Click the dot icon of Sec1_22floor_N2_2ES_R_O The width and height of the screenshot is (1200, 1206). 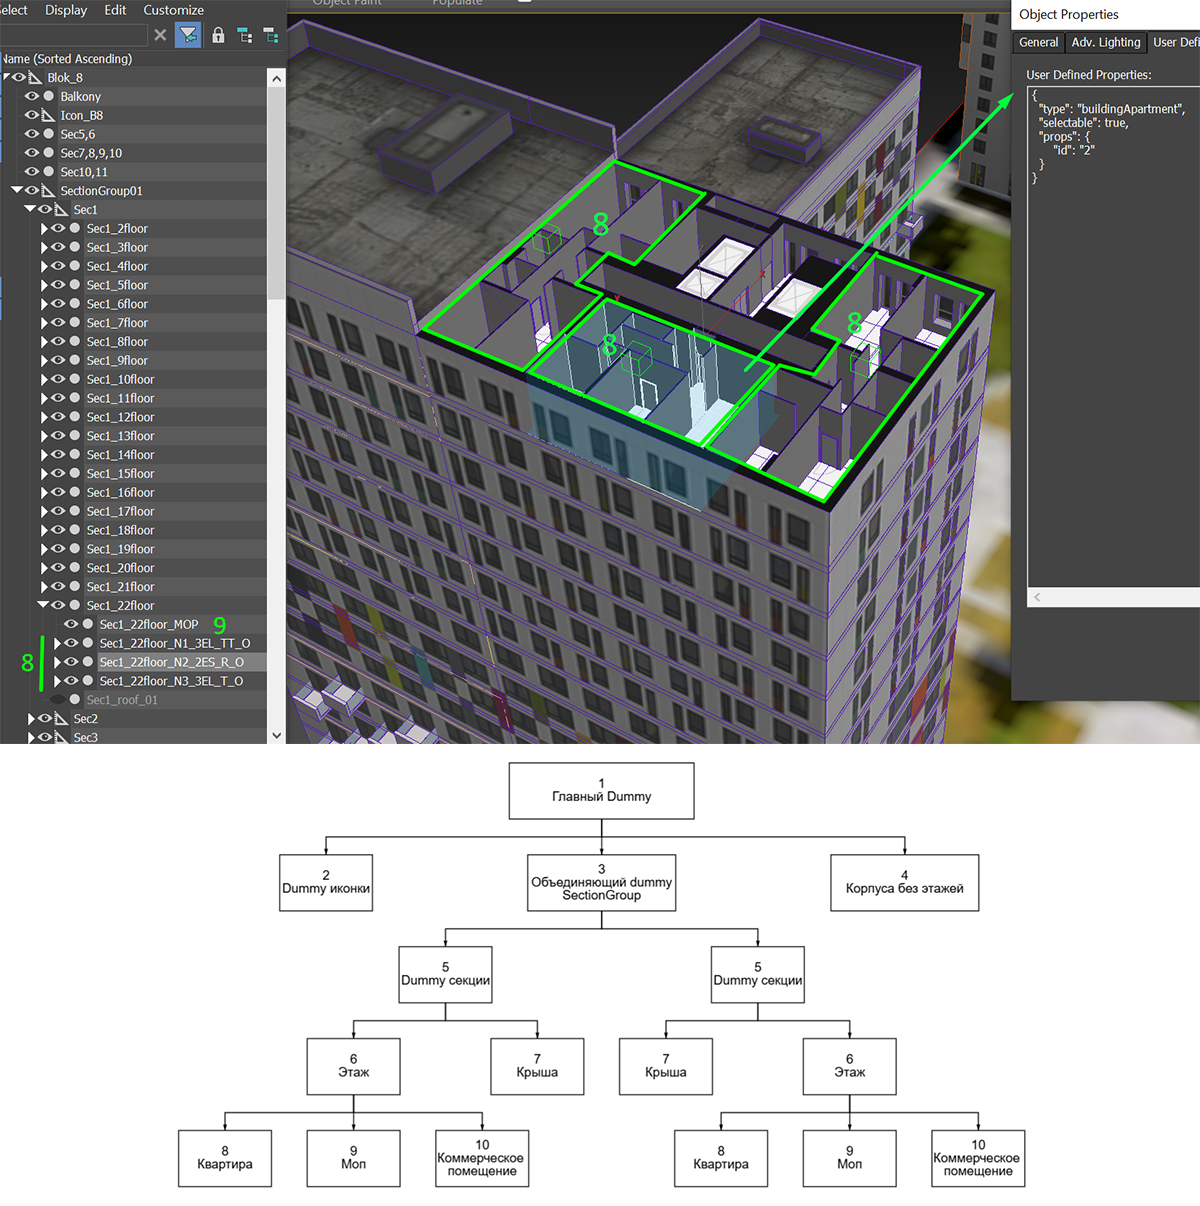(88, 662)
